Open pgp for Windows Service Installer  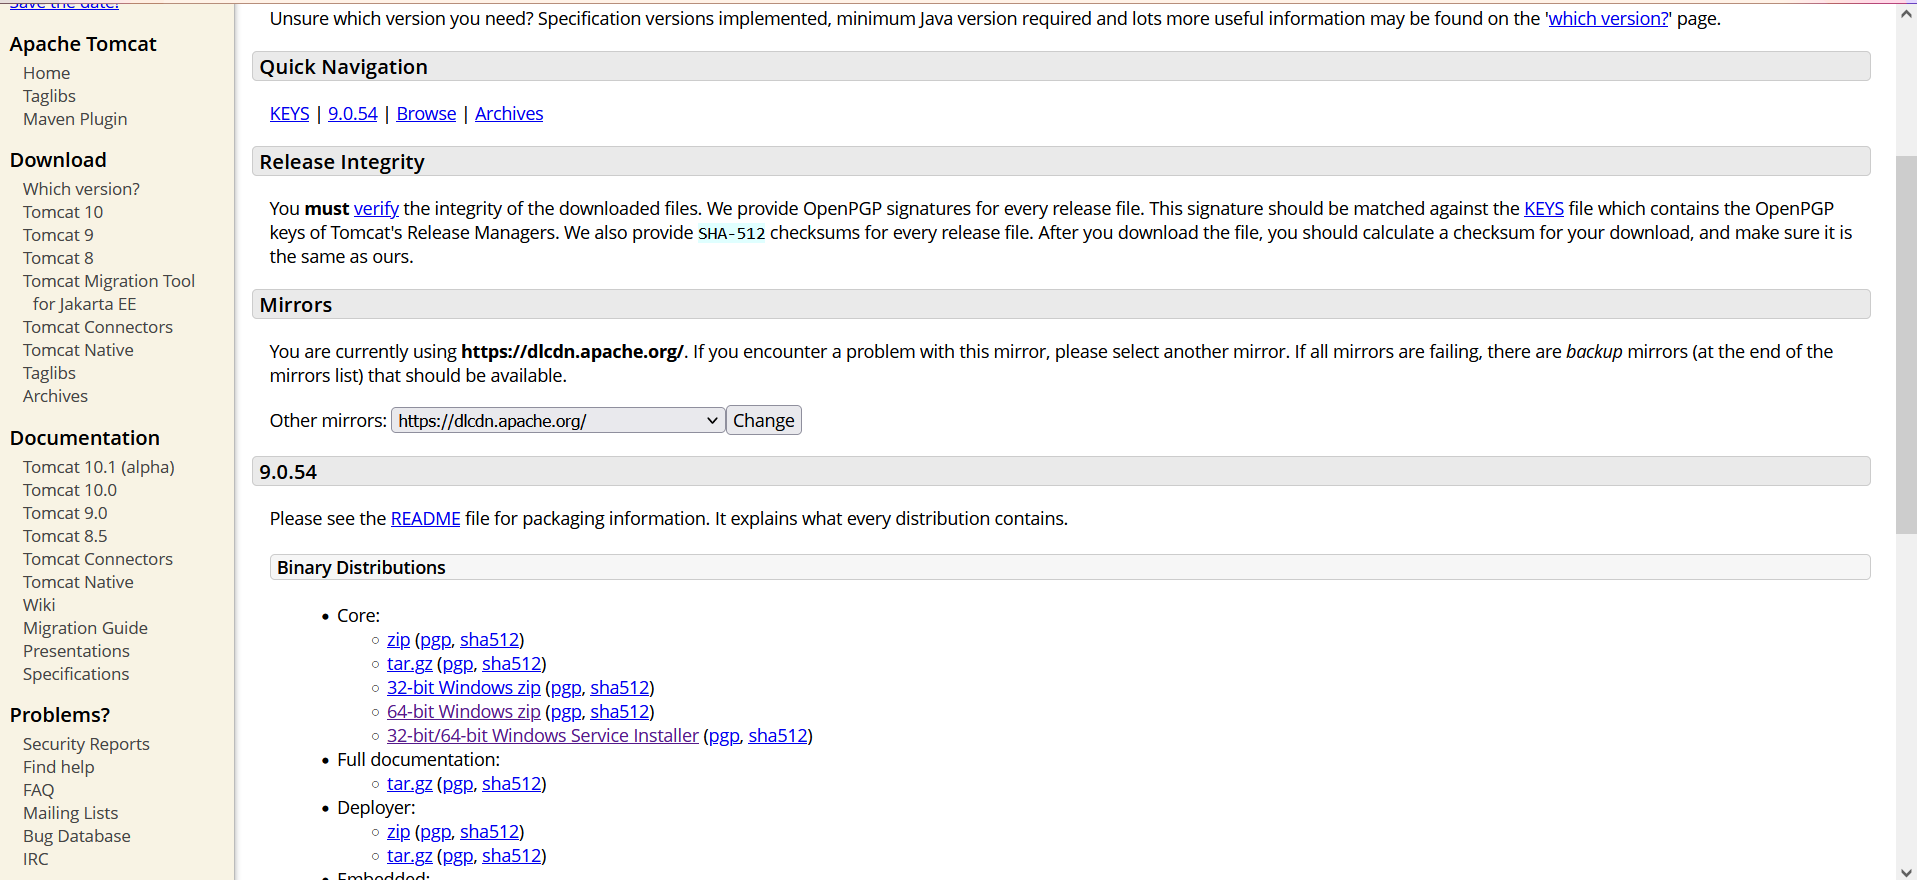coord(724,735)
